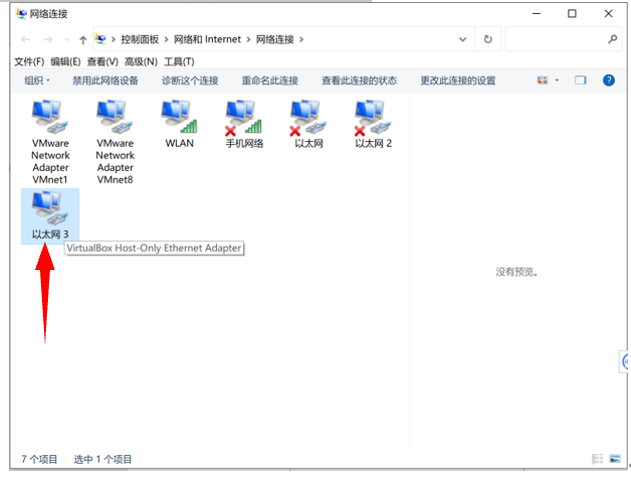Select the WLAN connection icon

(x=179, y=117)
